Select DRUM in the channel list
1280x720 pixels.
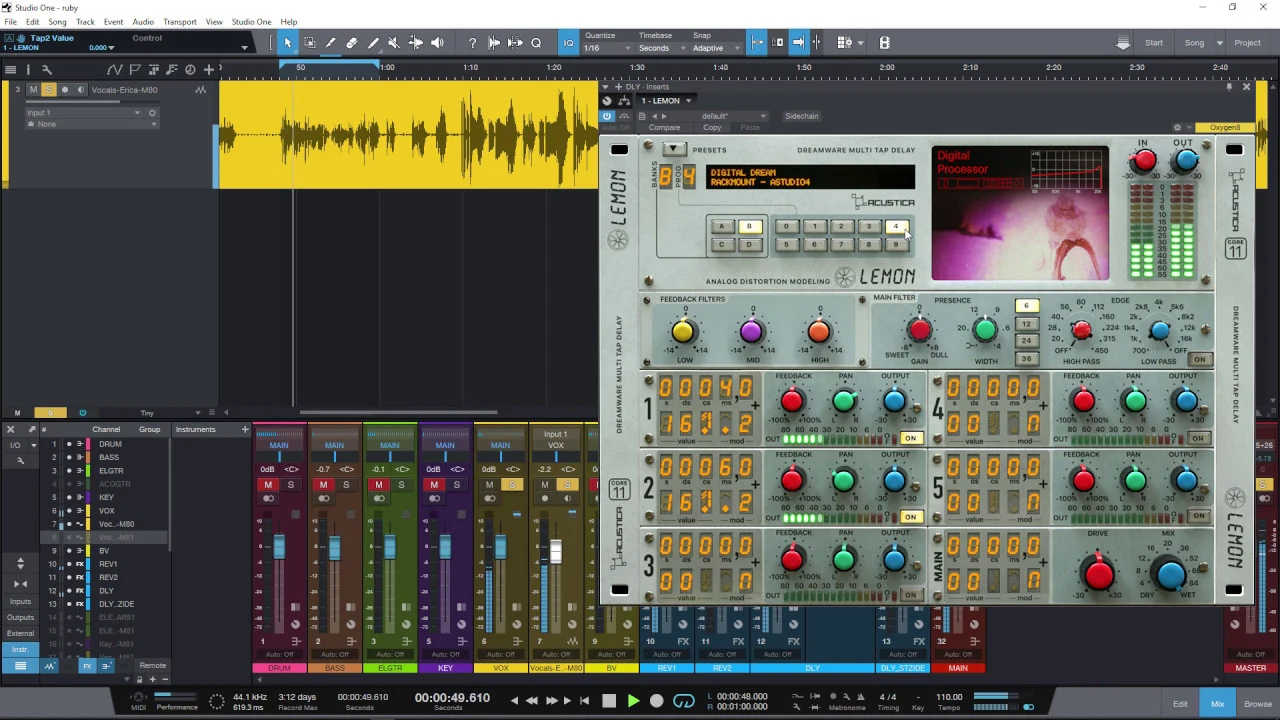tap(109, 444)
